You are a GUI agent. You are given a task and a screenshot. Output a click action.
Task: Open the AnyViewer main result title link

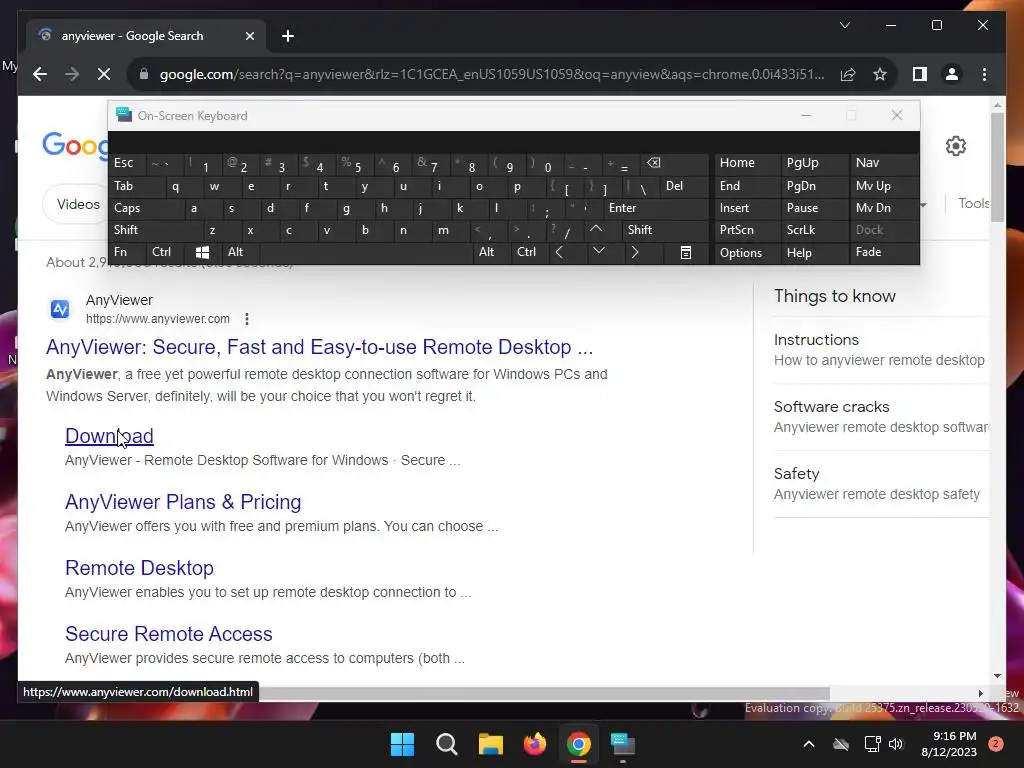[319, 347]
